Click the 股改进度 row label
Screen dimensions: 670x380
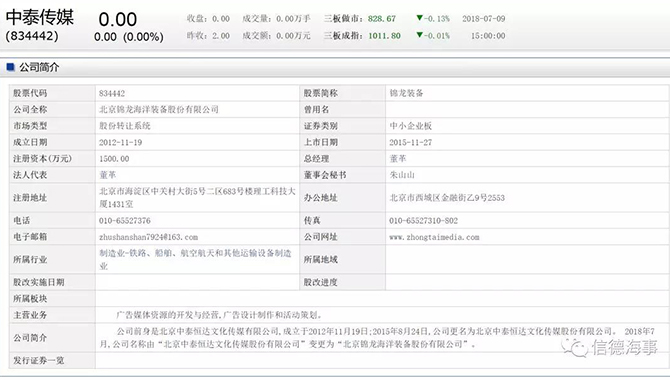[x=320, y=282]
